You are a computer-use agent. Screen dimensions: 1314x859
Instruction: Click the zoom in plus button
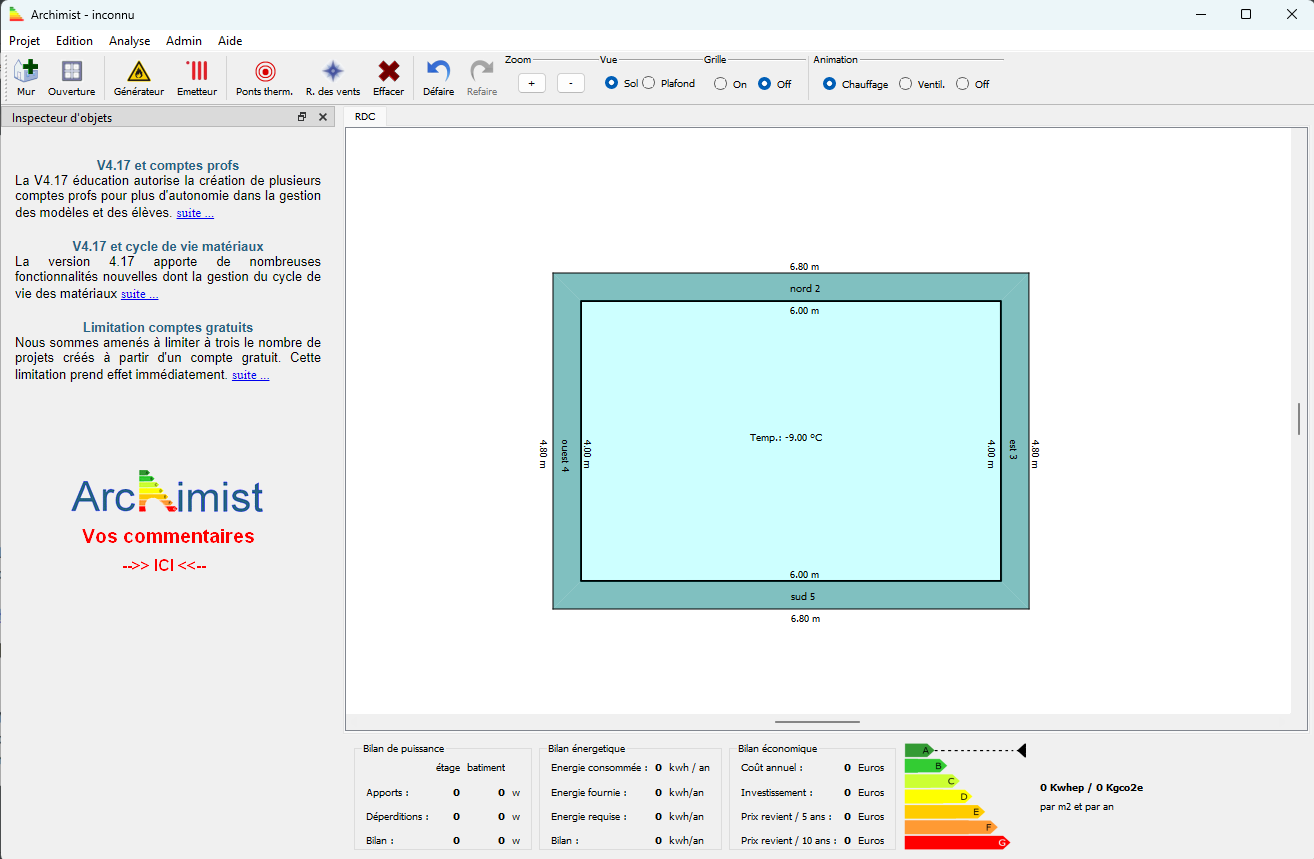point(532,84)
